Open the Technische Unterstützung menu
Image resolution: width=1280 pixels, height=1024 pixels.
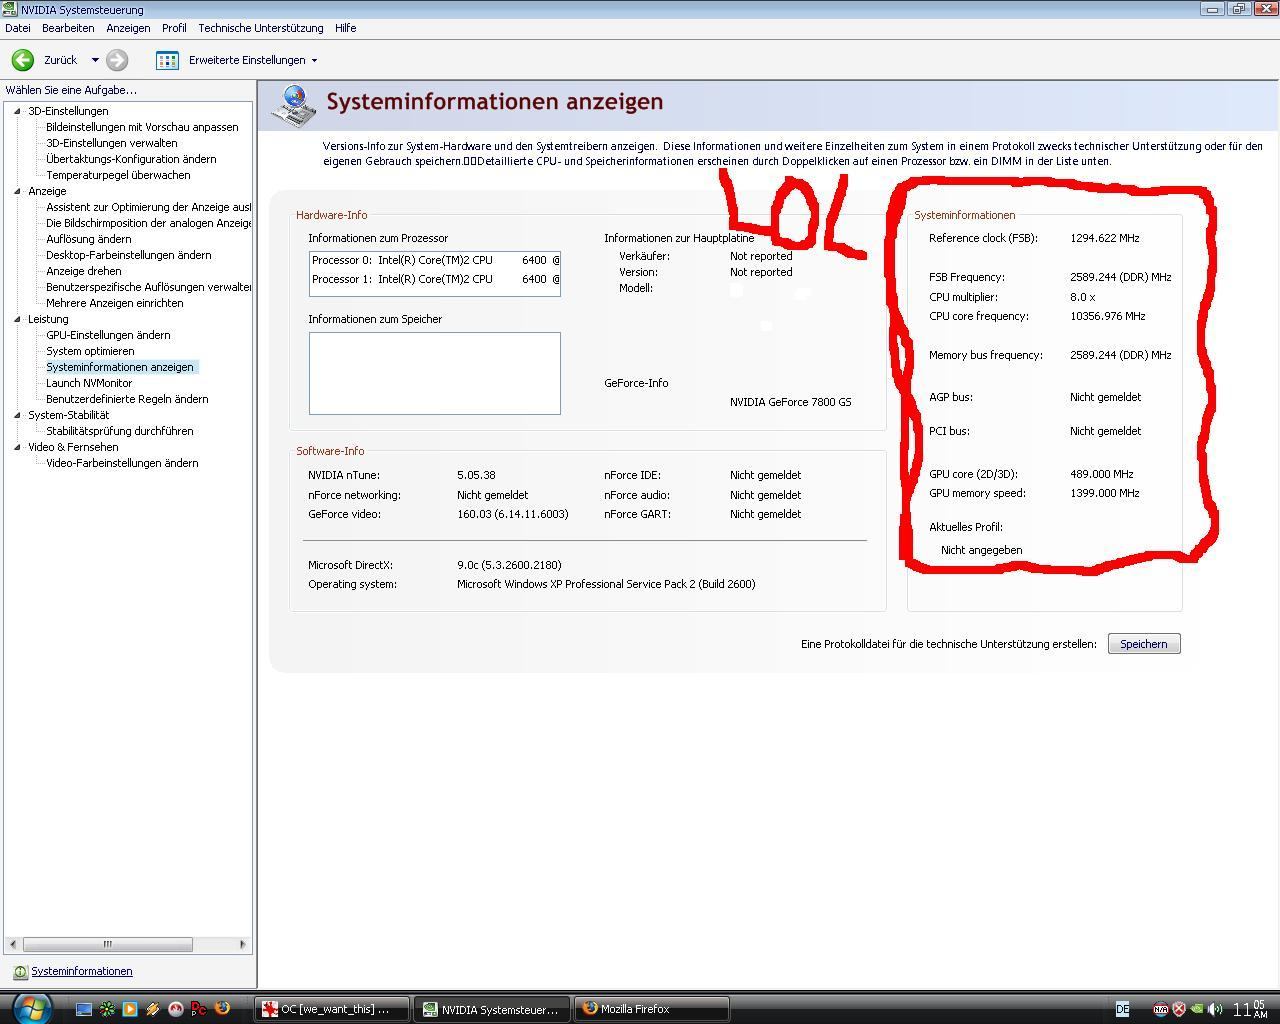(x=260, y=28)
